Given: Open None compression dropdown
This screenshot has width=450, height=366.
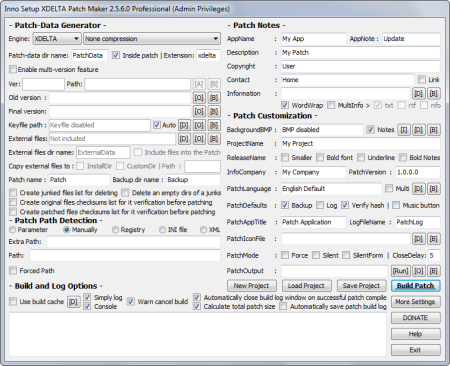Looking at the screenshot, I should pos(152,39).
